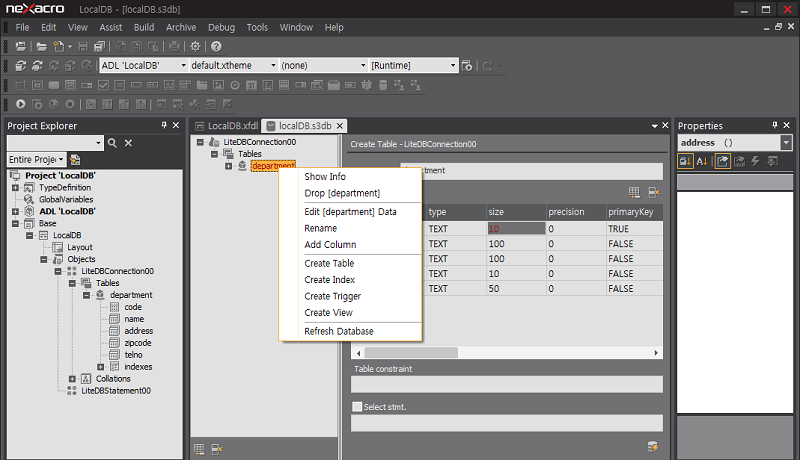
Task: Click the scrollbar right arrow under the column grid
Action: coord(656,353)
